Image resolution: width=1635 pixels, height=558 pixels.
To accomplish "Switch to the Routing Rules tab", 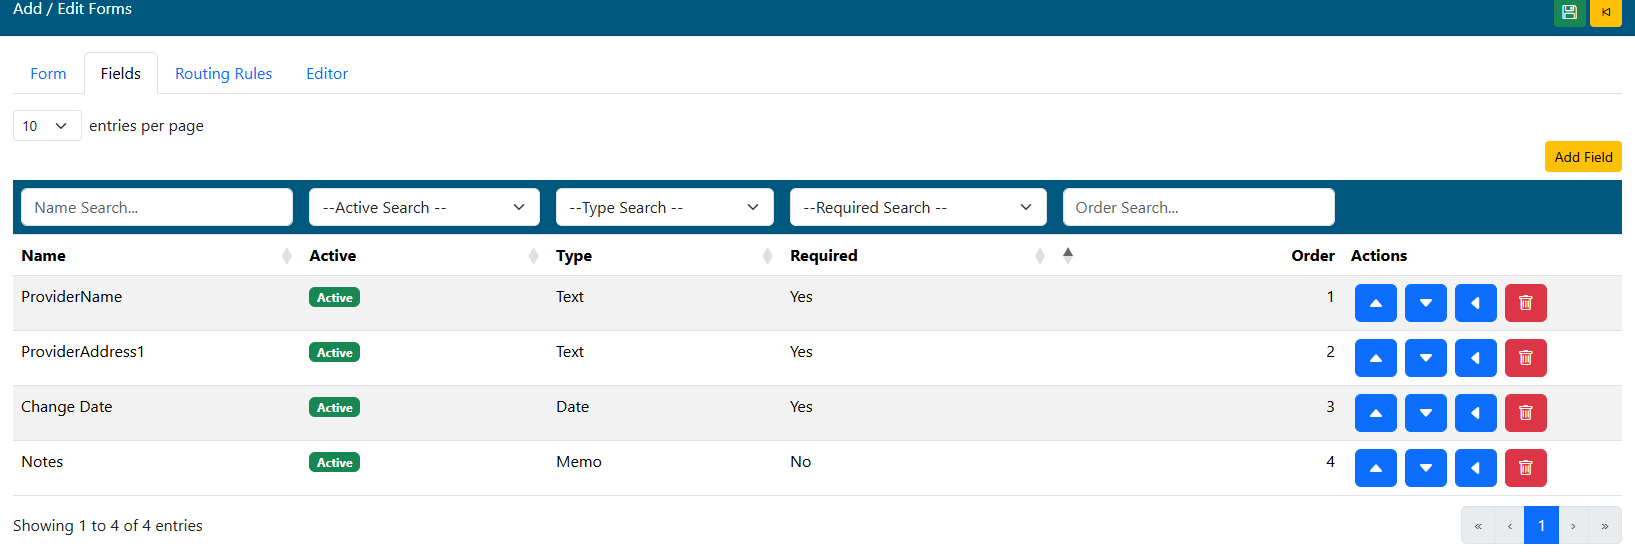I will [223, 74].
